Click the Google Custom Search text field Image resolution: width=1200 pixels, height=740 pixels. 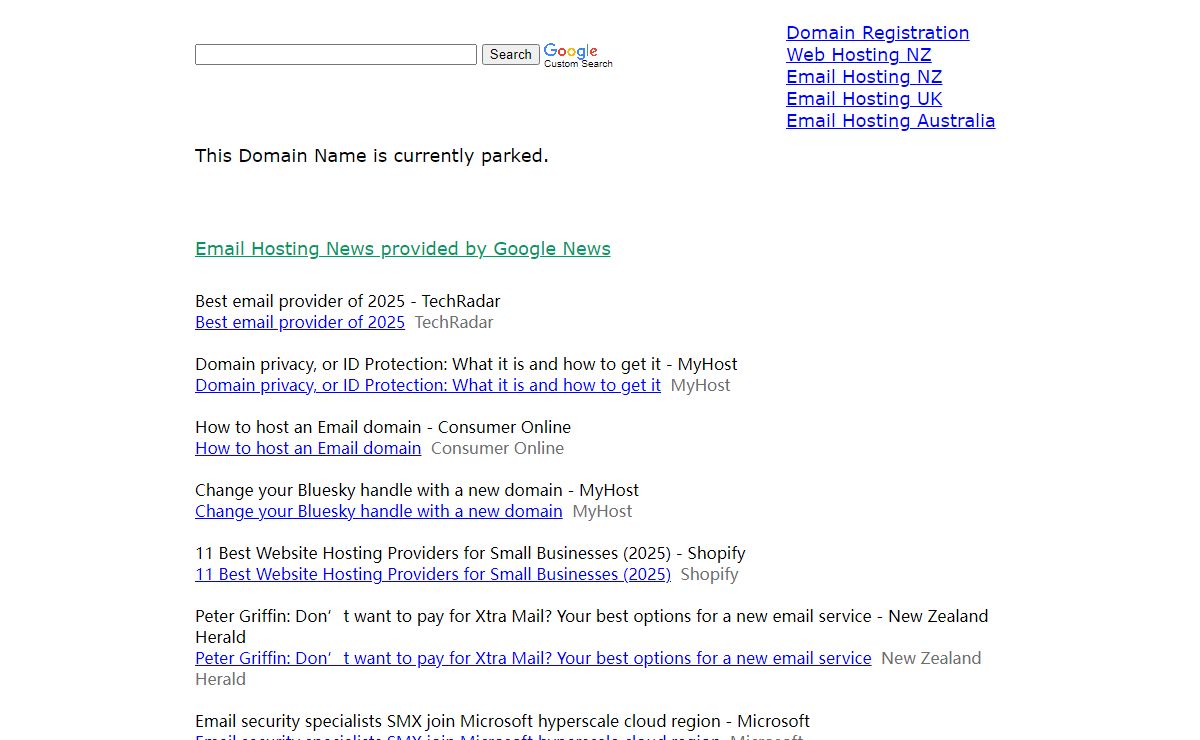pyautogui.click(x=336, y=55)
